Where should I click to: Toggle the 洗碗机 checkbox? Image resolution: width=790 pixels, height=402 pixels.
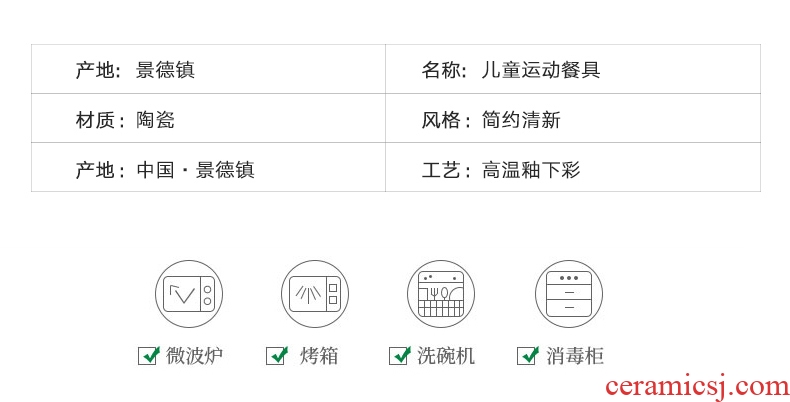click(399, 356)
